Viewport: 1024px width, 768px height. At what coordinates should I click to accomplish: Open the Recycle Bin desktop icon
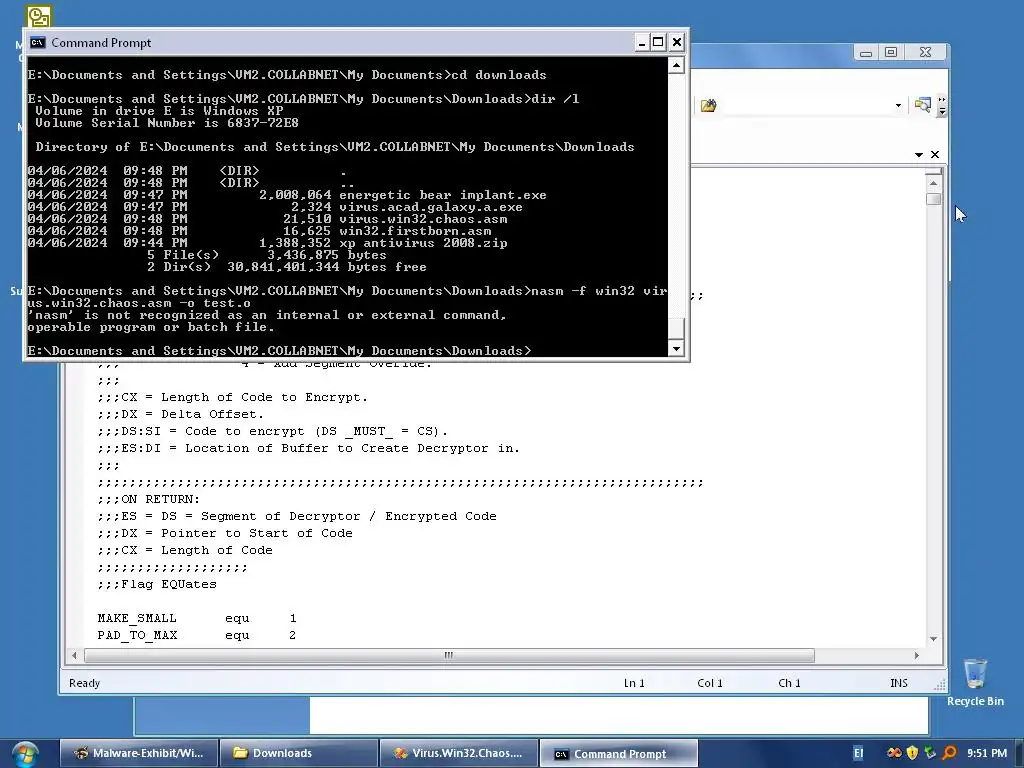point(975,682)
